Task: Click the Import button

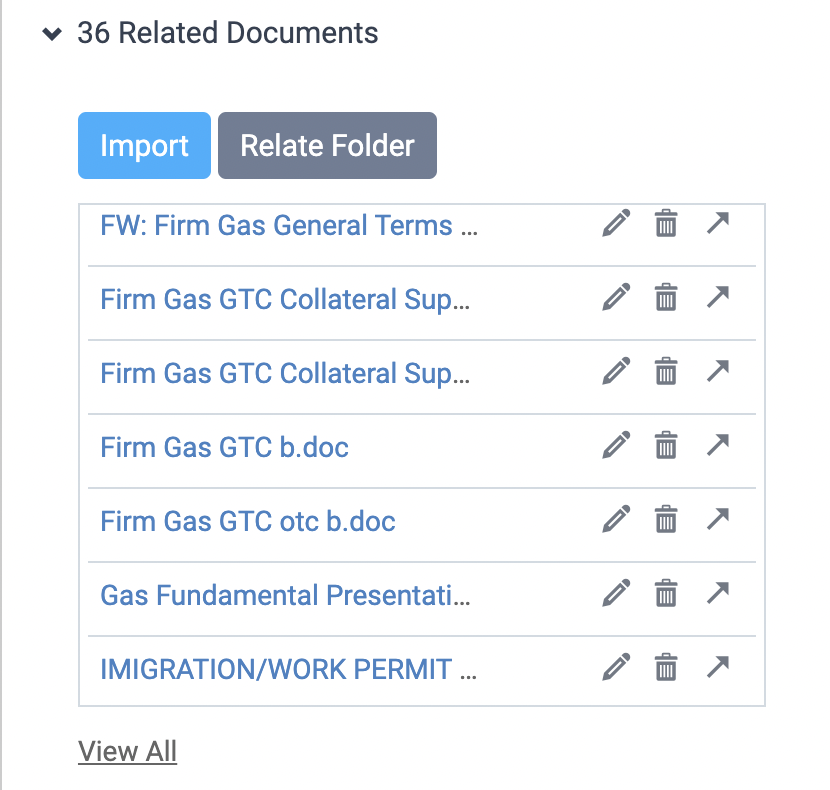Action: pos(145,146)
